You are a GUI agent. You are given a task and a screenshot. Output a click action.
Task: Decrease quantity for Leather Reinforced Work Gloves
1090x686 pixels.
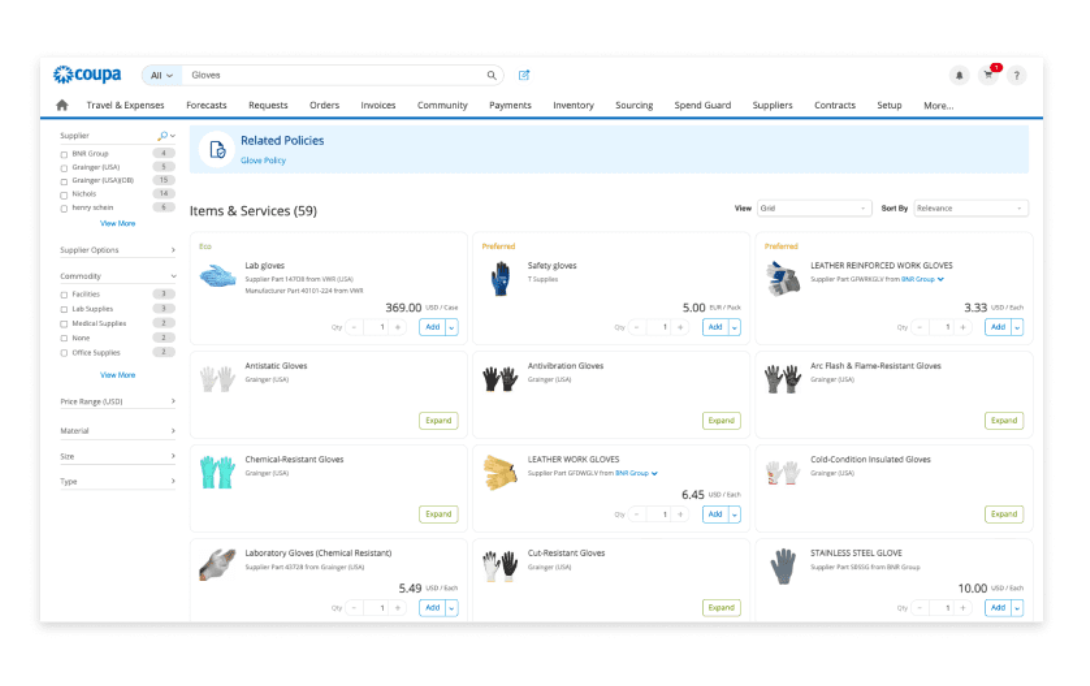920,327
